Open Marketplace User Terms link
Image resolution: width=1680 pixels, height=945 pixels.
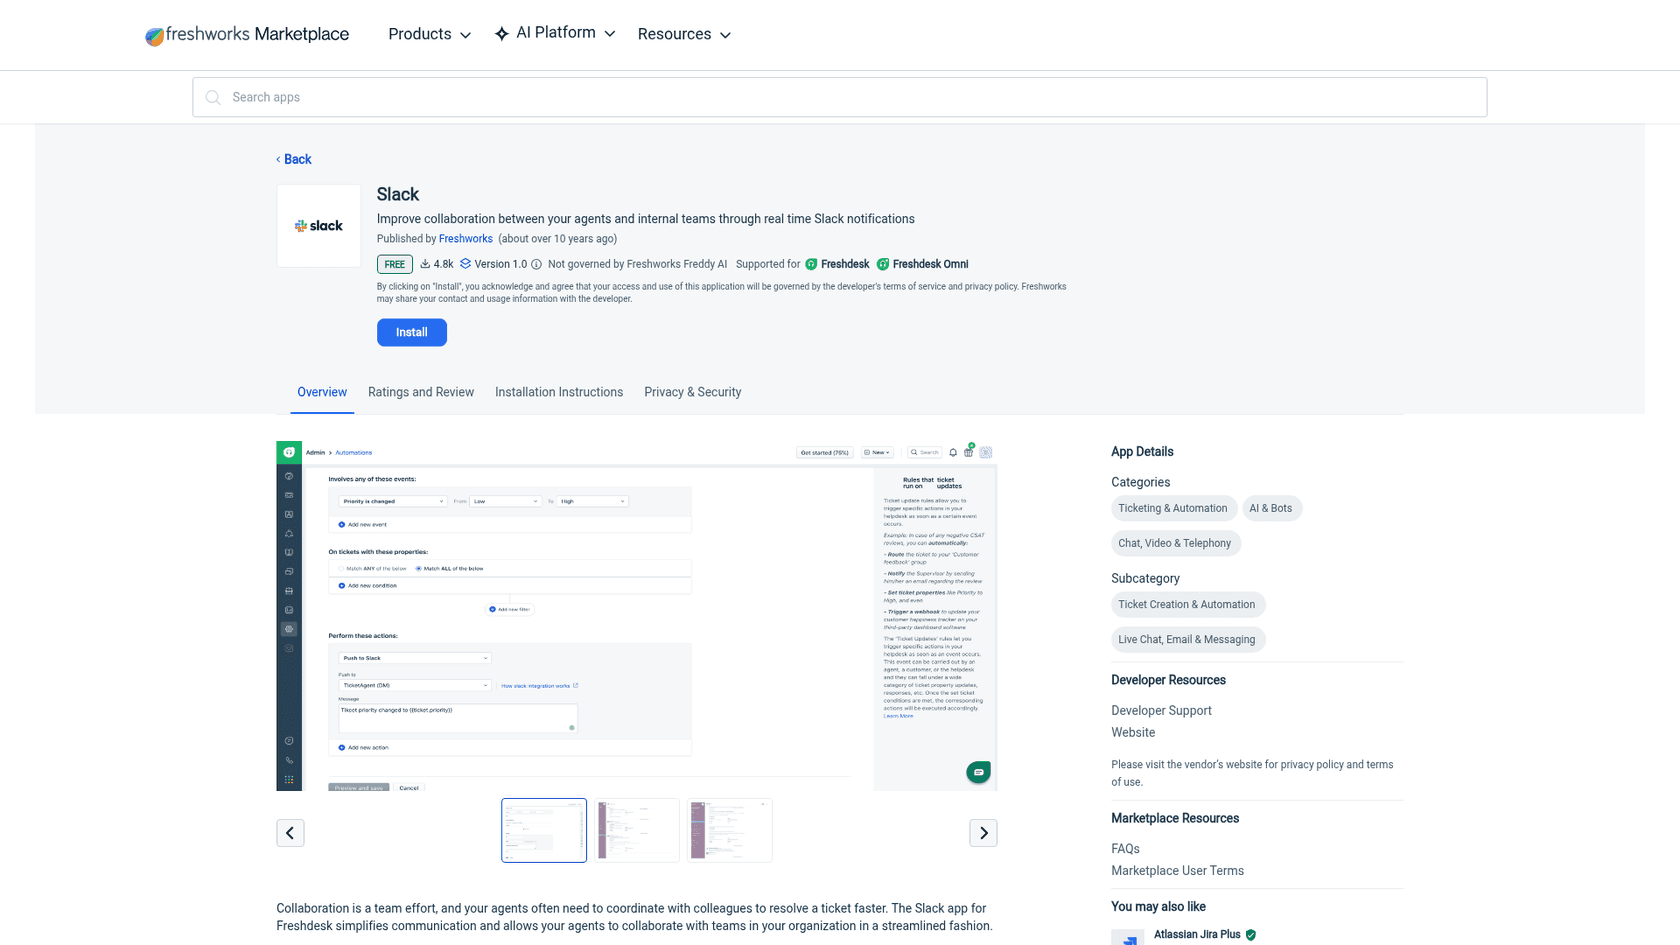click(1177, 871)
